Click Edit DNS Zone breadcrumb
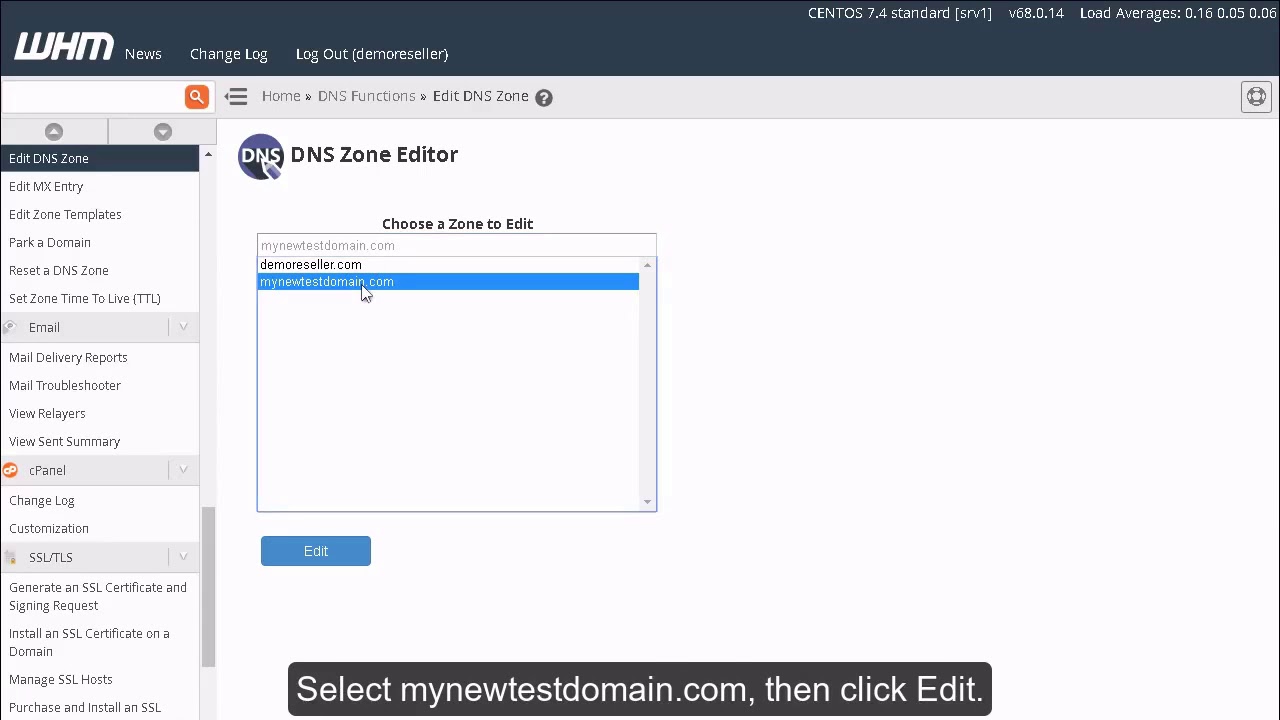1280x720 pixels. [x=480, y=96]
